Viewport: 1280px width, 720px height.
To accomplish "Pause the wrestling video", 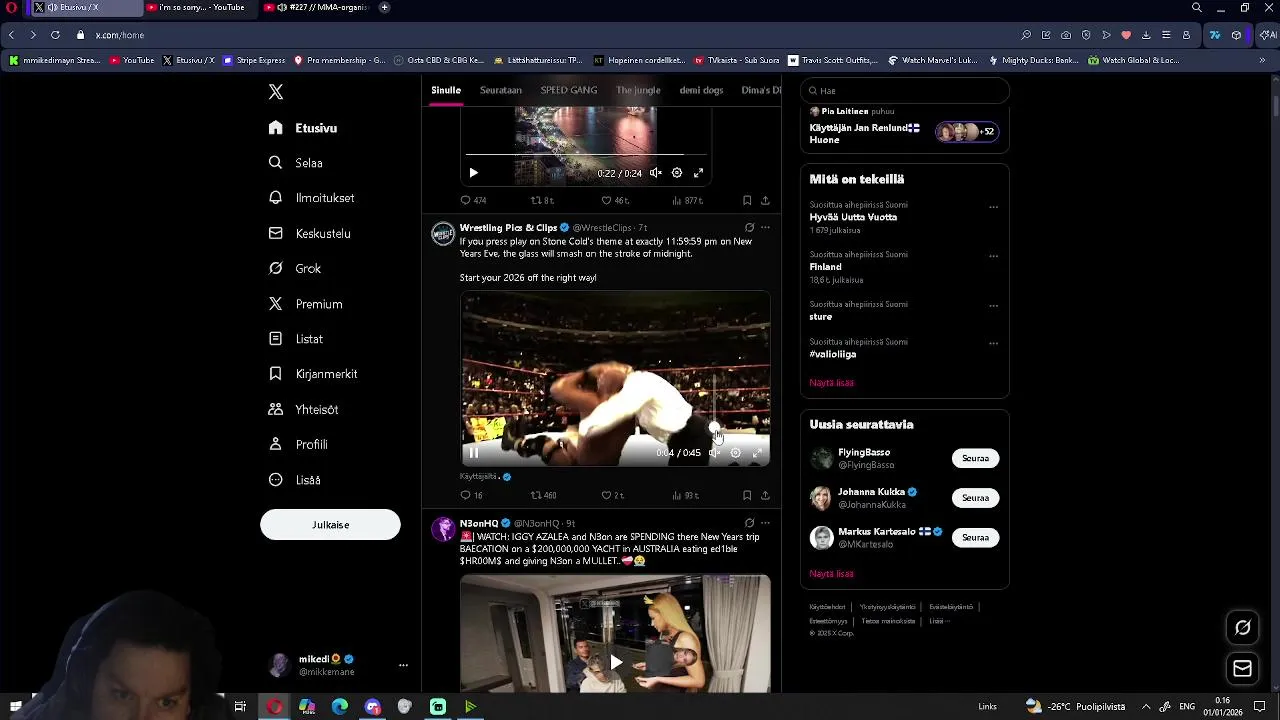I will [x=474, y=453].
